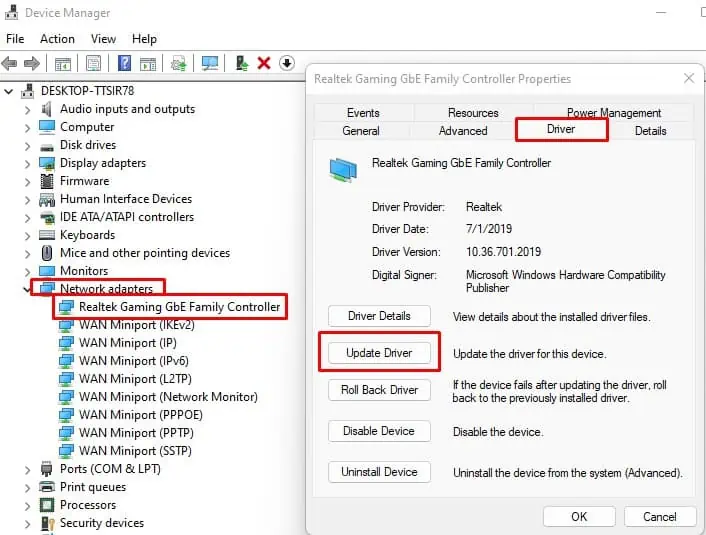Switch to the Events tab
Viewport: 706px width, 535px height.
coord(363,113)
